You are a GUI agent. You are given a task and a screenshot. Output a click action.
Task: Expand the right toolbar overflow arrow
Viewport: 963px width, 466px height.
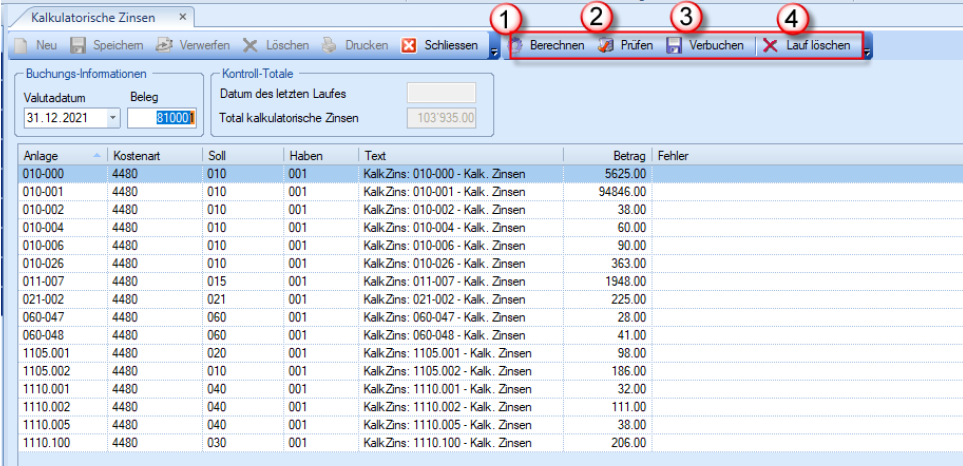[x=867, y=48]
